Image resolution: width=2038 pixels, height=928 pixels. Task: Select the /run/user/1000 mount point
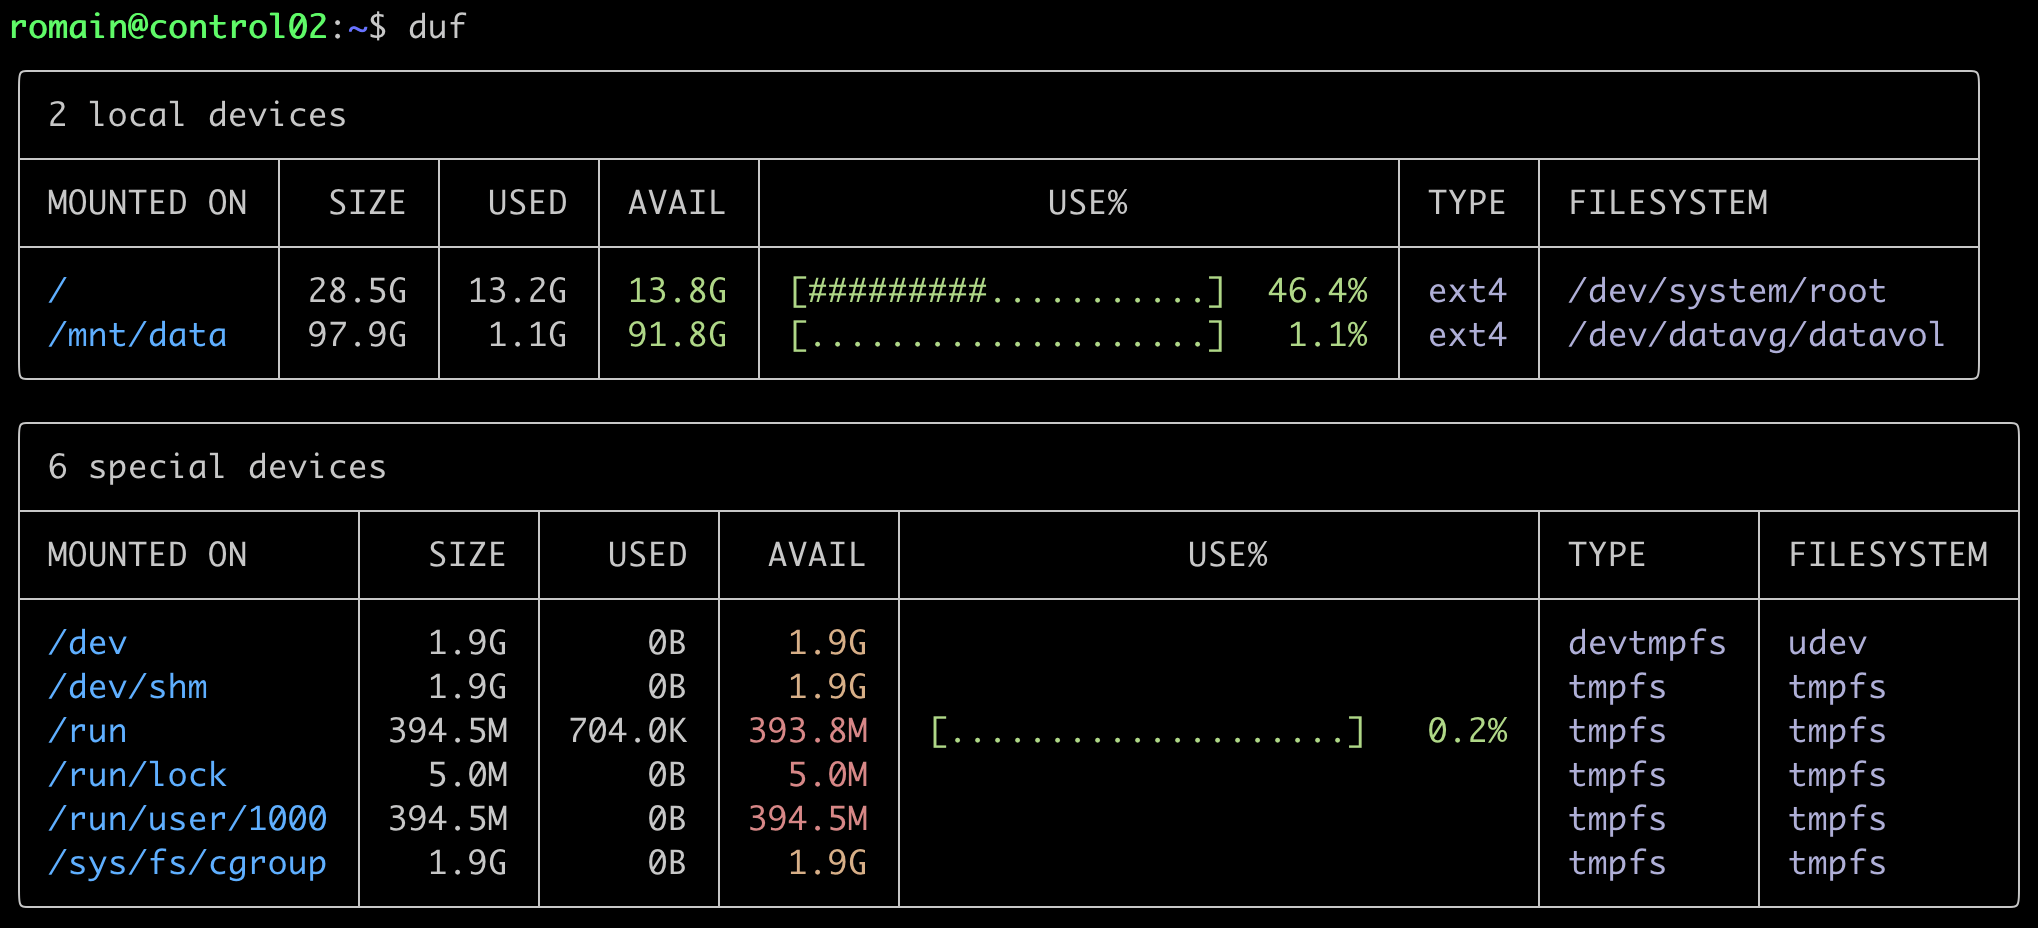point(188,819)
